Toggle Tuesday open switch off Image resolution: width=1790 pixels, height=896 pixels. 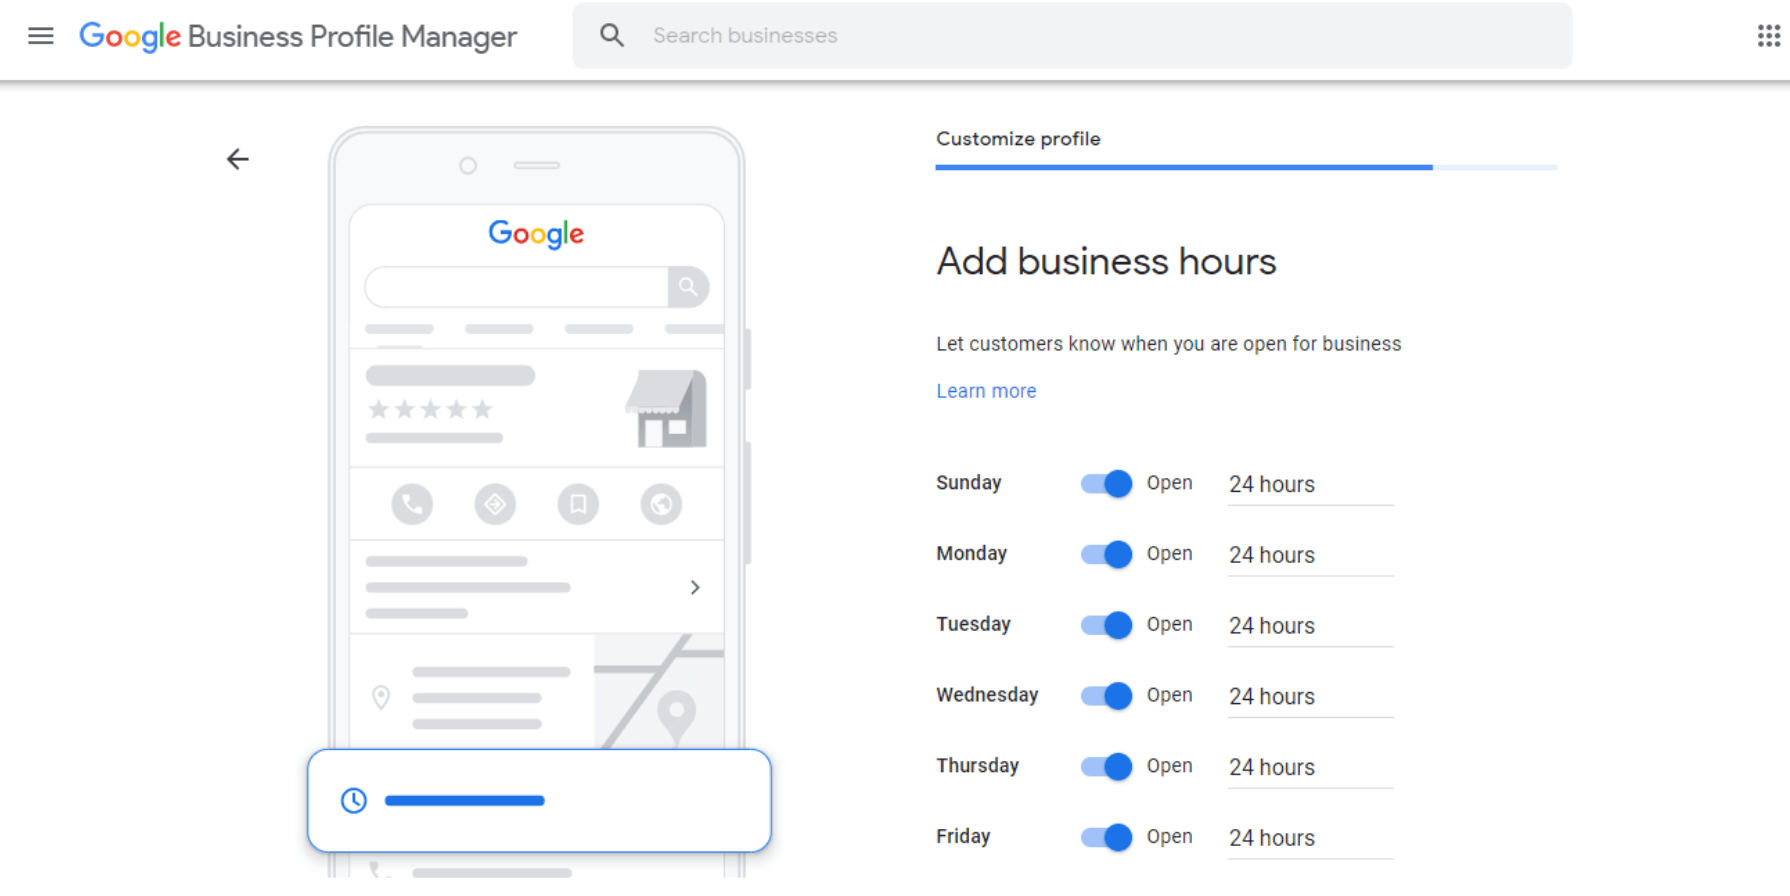tap(1106, 625)
